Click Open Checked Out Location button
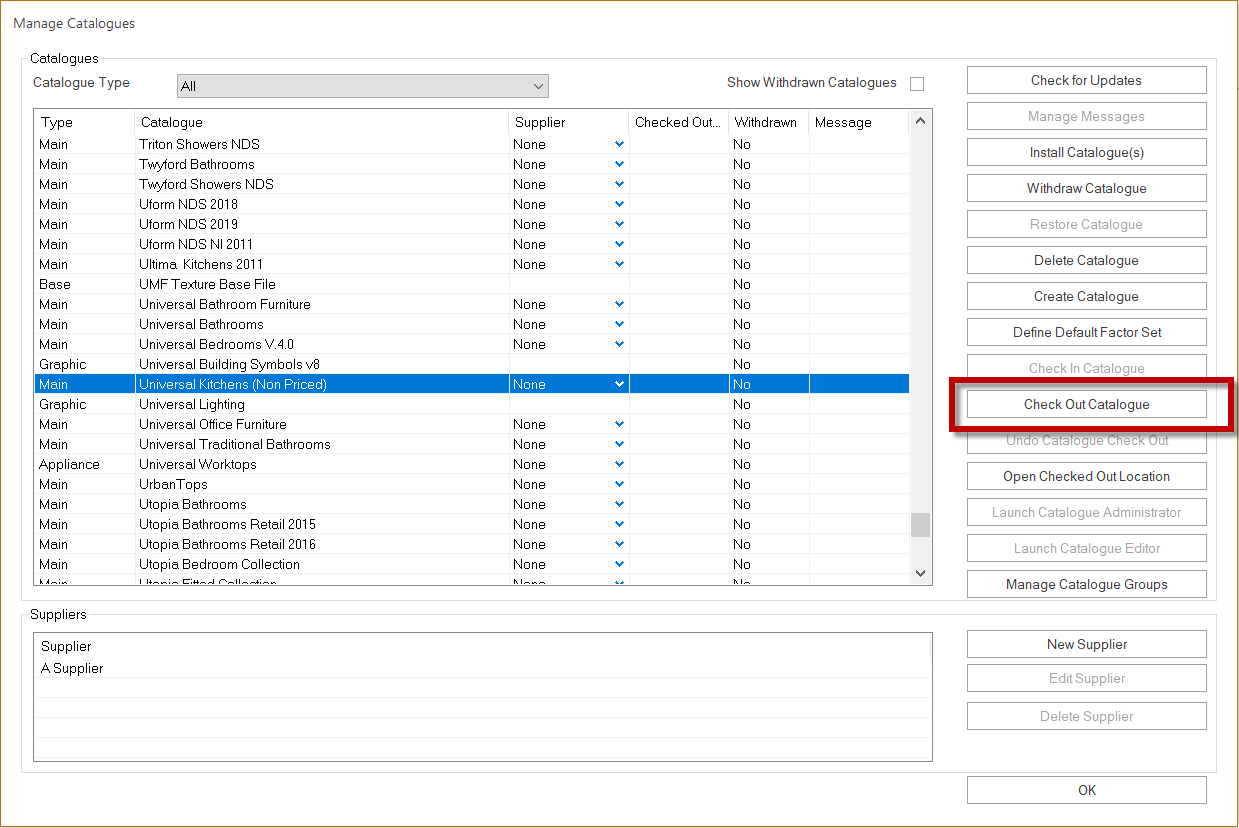Viewport: 1239px width, 828px height. (1086, 476)
